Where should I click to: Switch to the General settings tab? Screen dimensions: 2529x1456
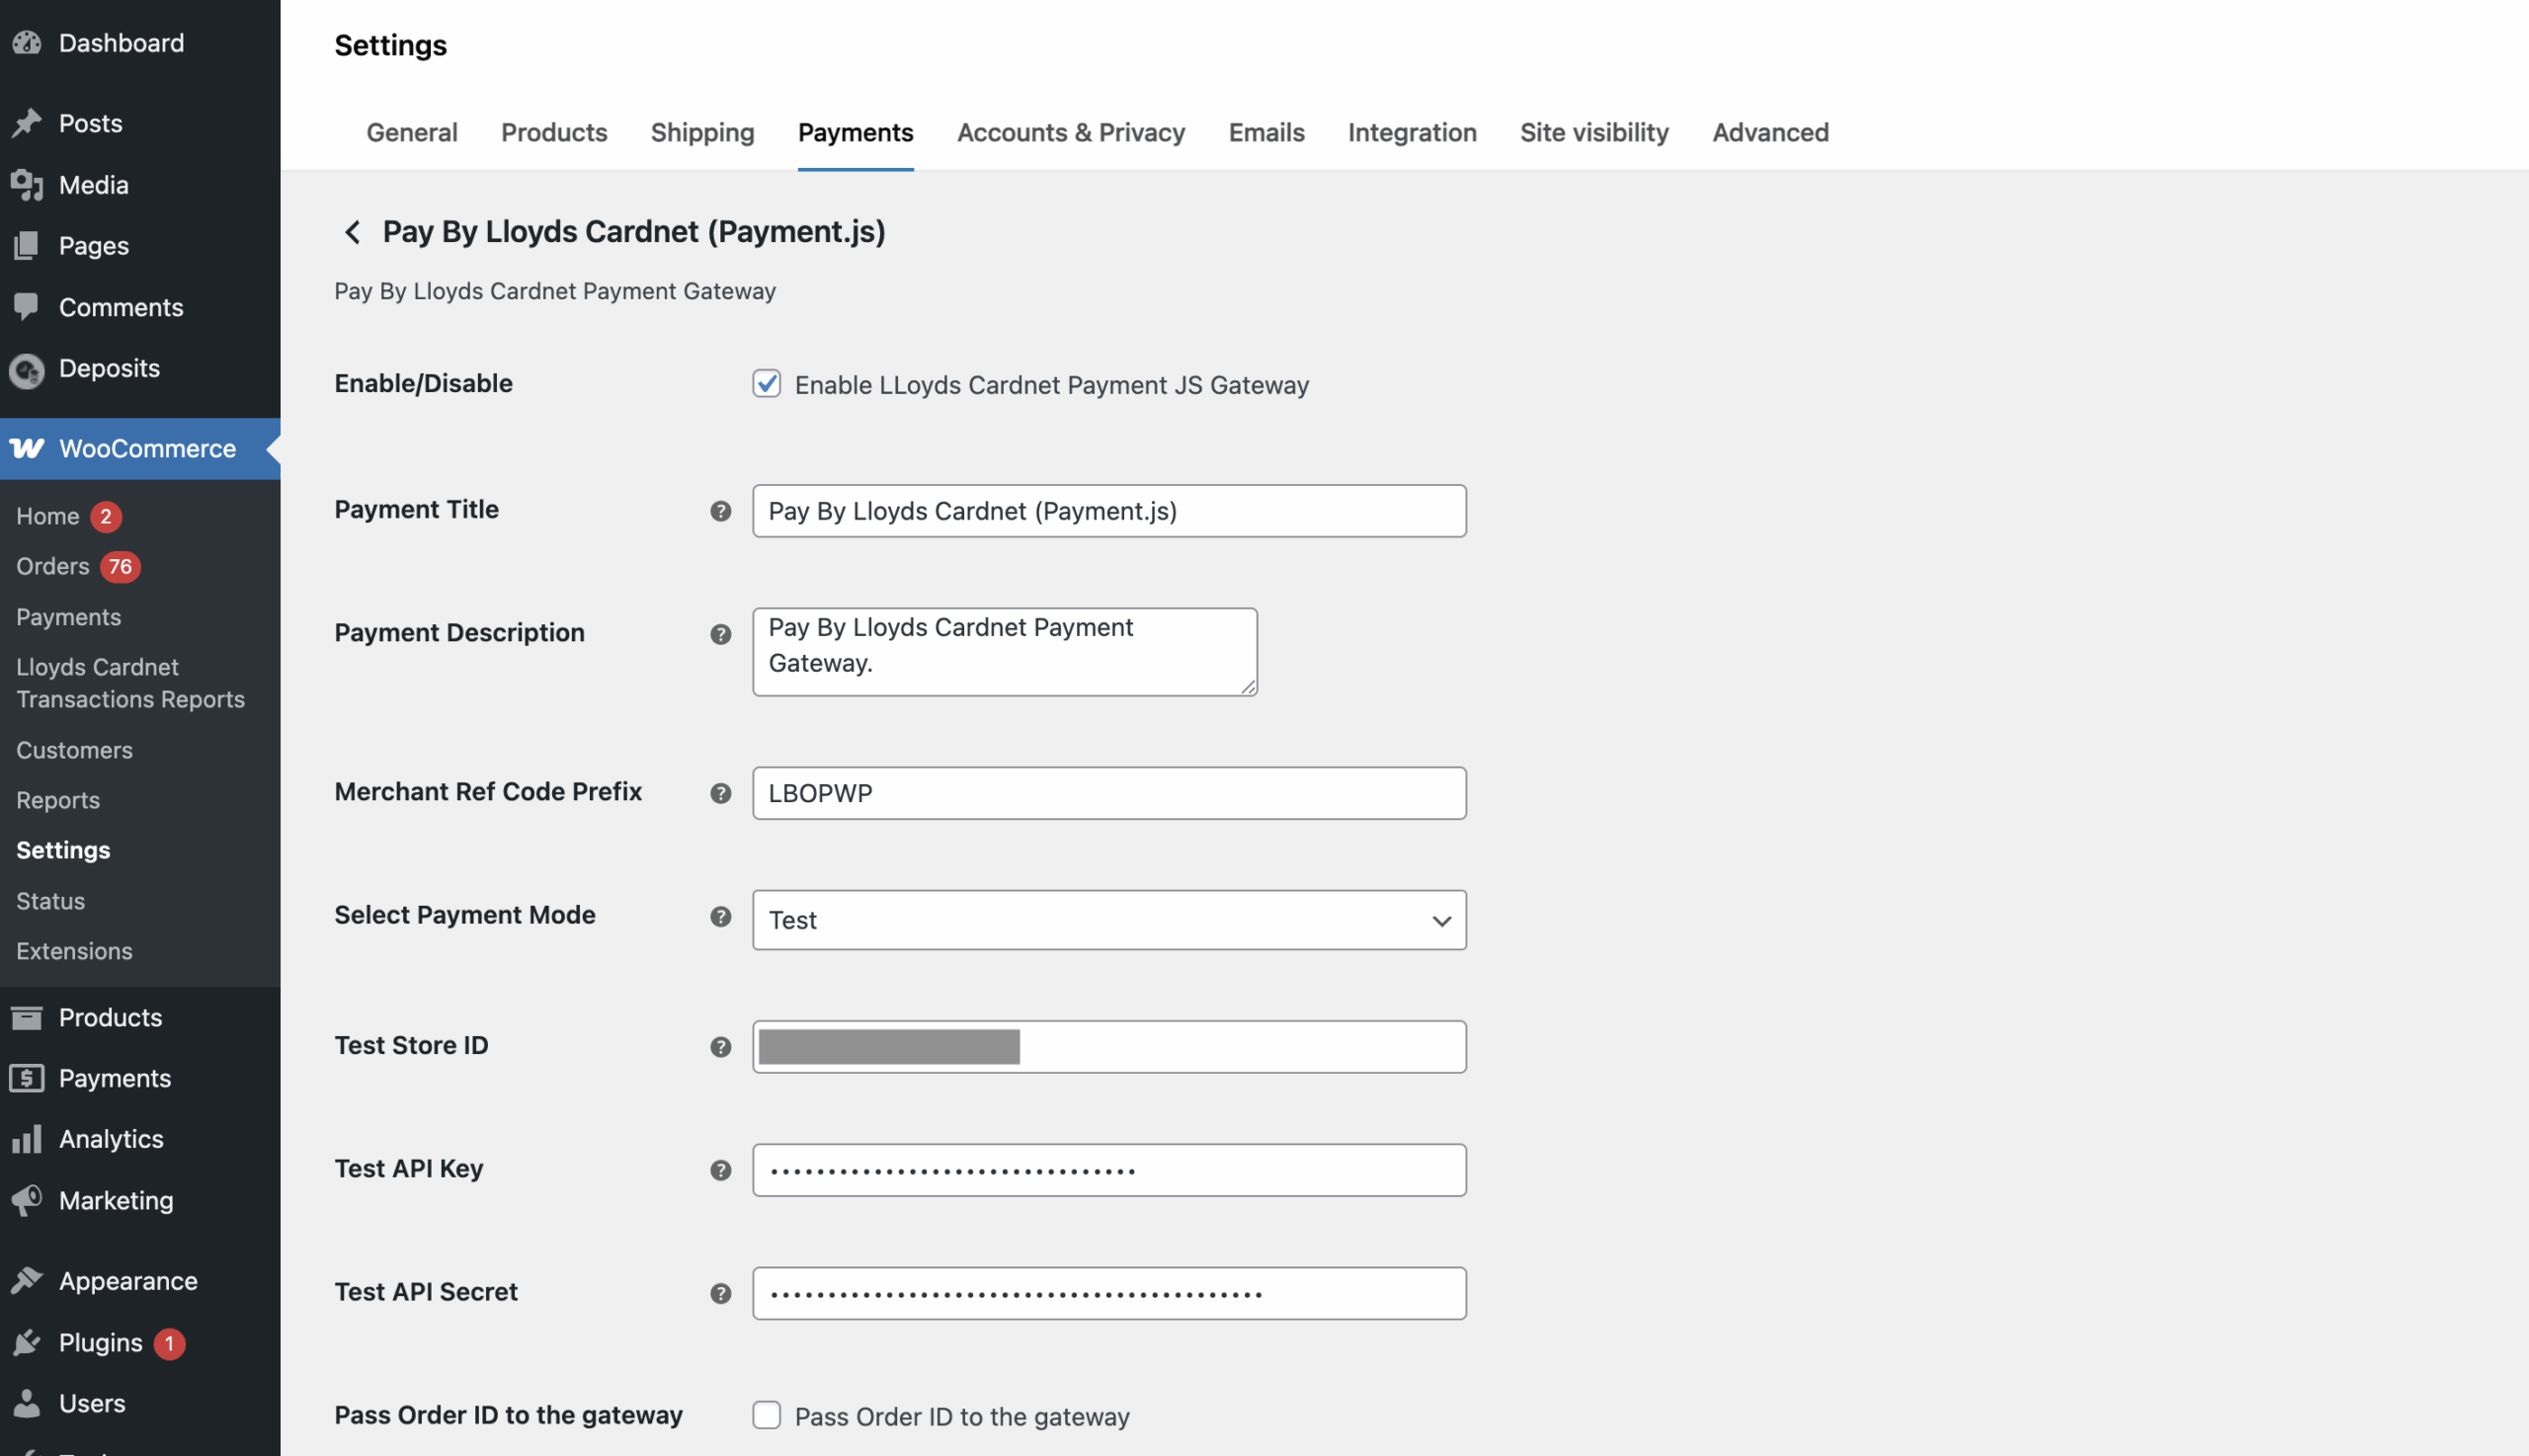[x=411, y=132]
